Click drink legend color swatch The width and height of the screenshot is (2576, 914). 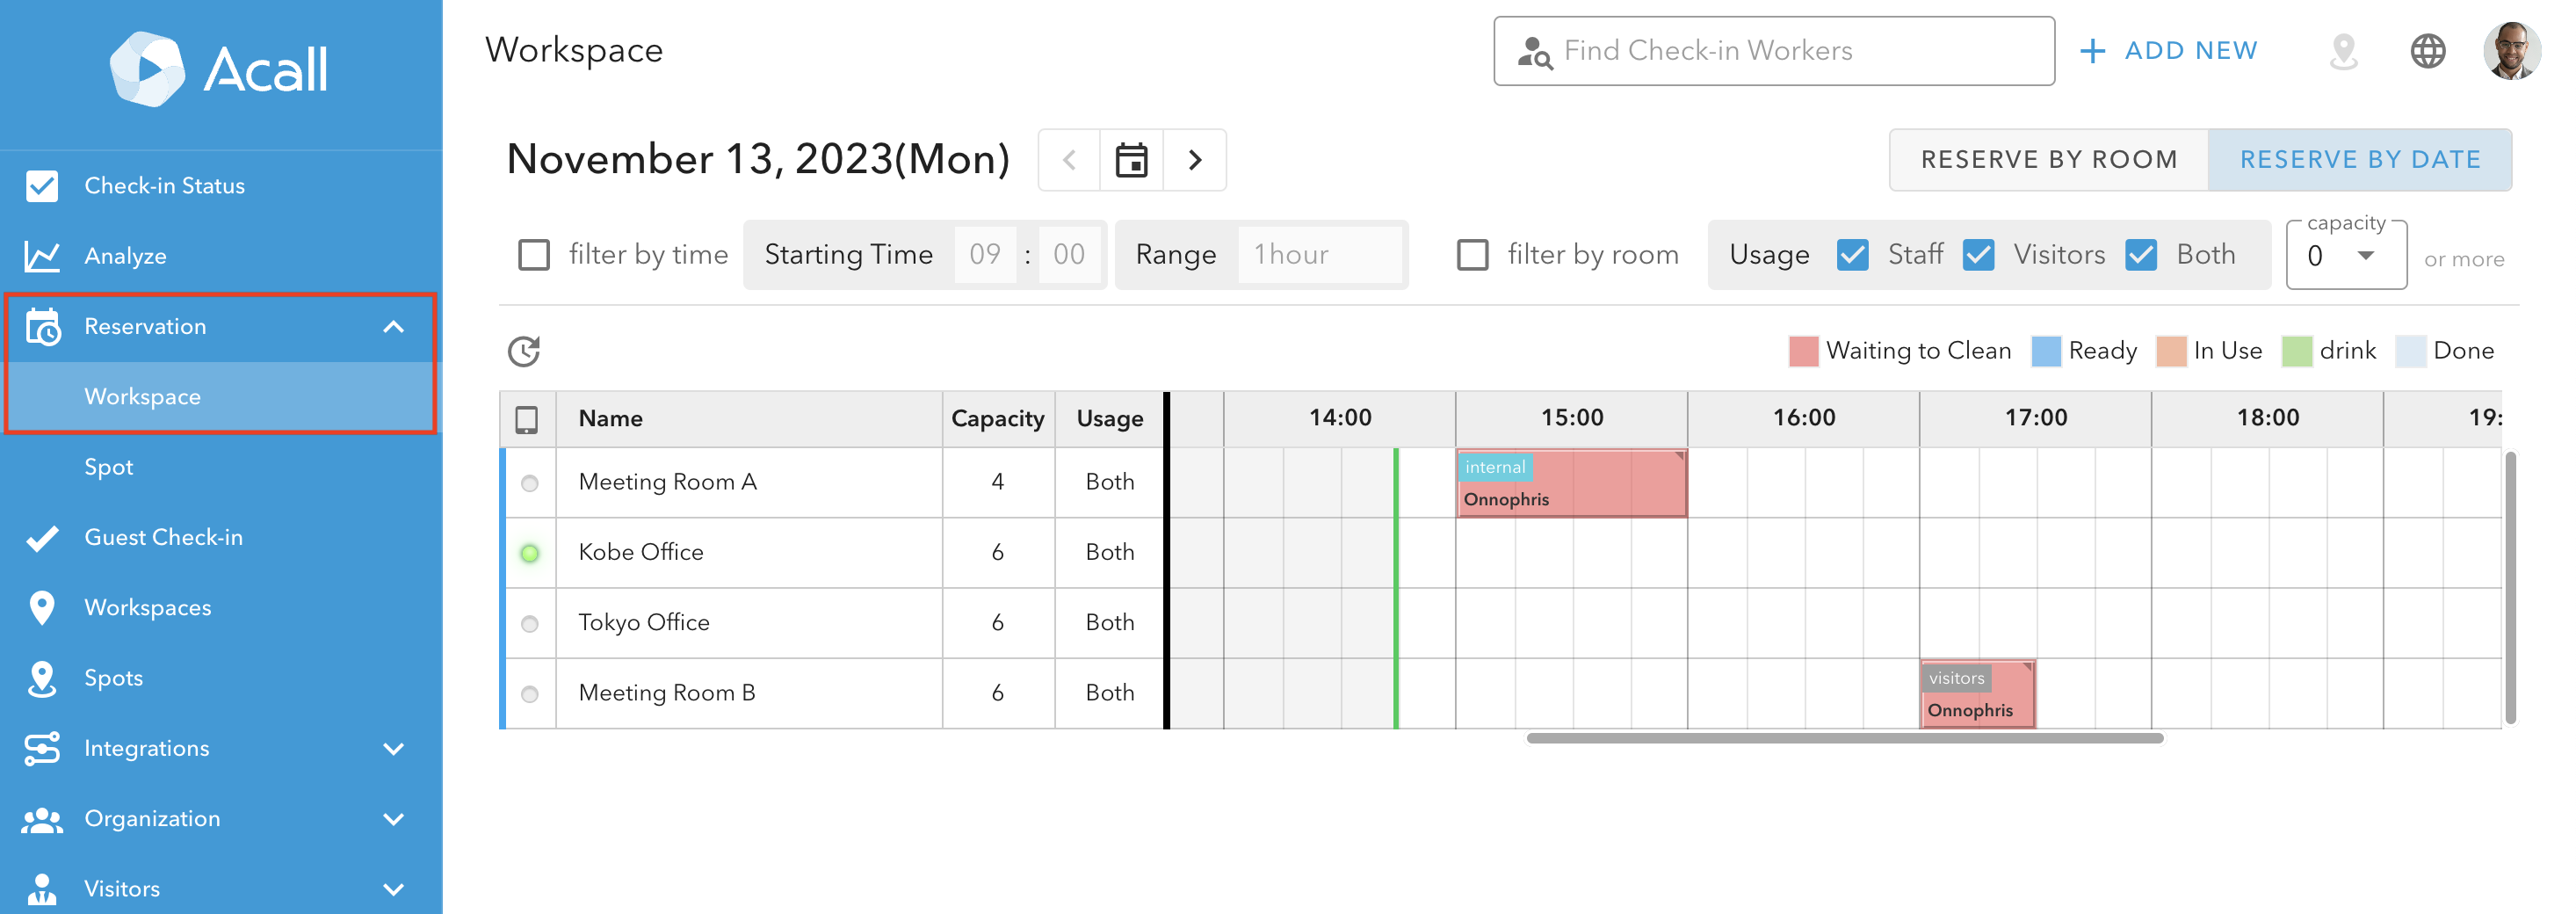coord(2297,352)
